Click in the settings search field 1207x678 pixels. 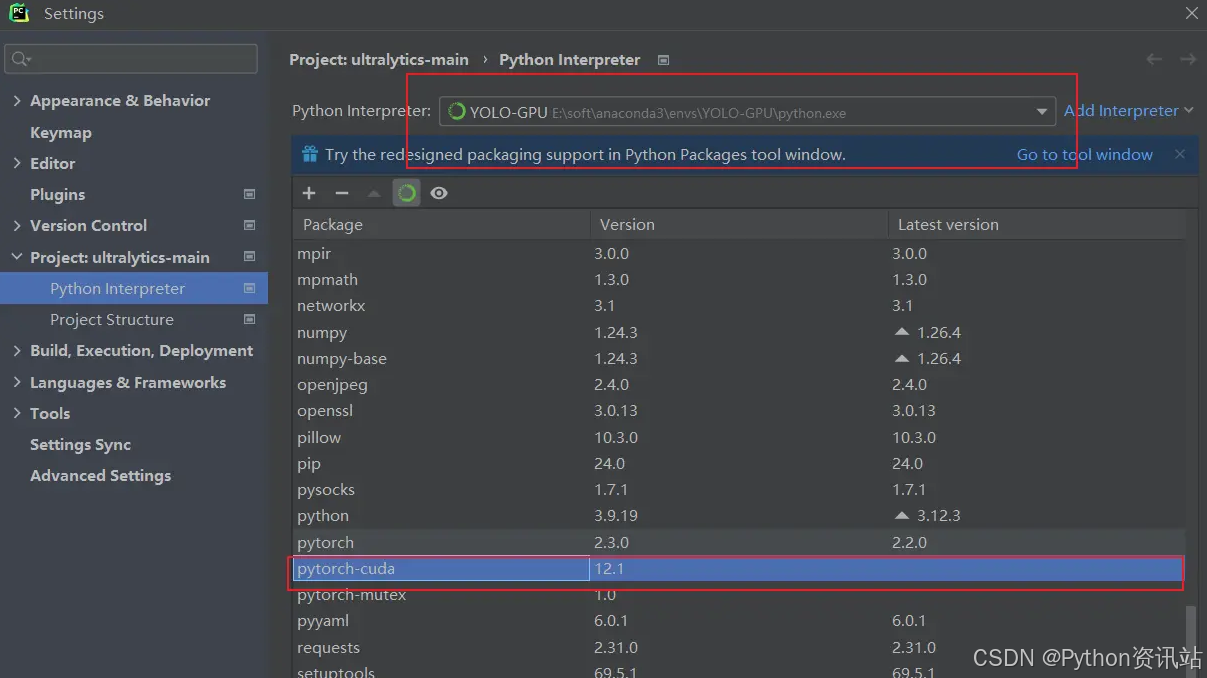pos(132,59)
